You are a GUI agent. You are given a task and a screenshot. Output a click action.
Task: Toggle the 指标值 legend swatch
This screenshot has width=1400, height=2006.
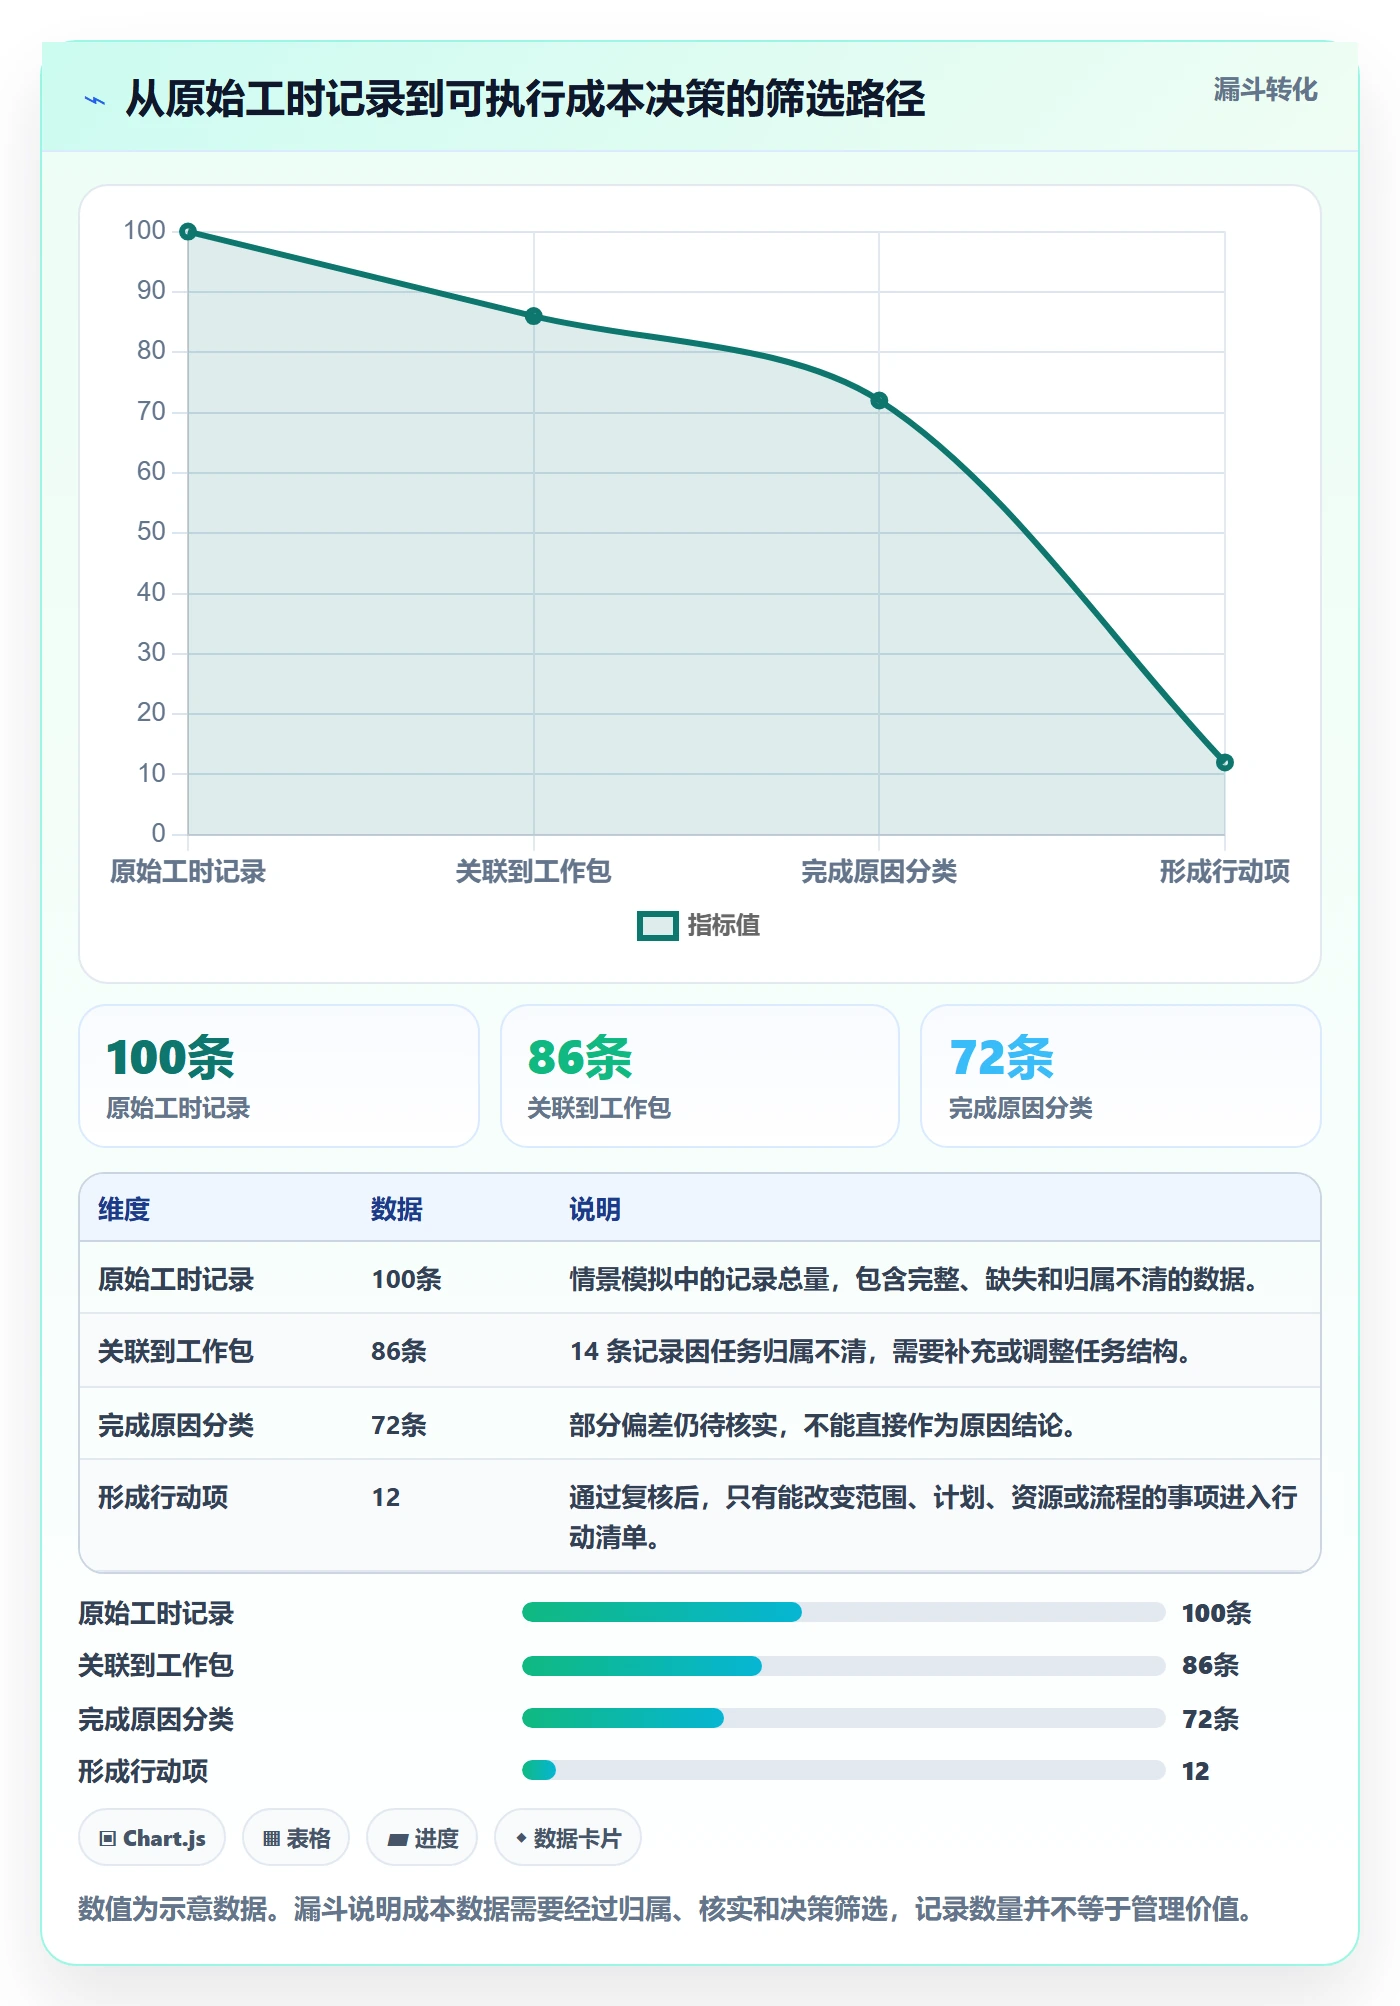(658, 926)
